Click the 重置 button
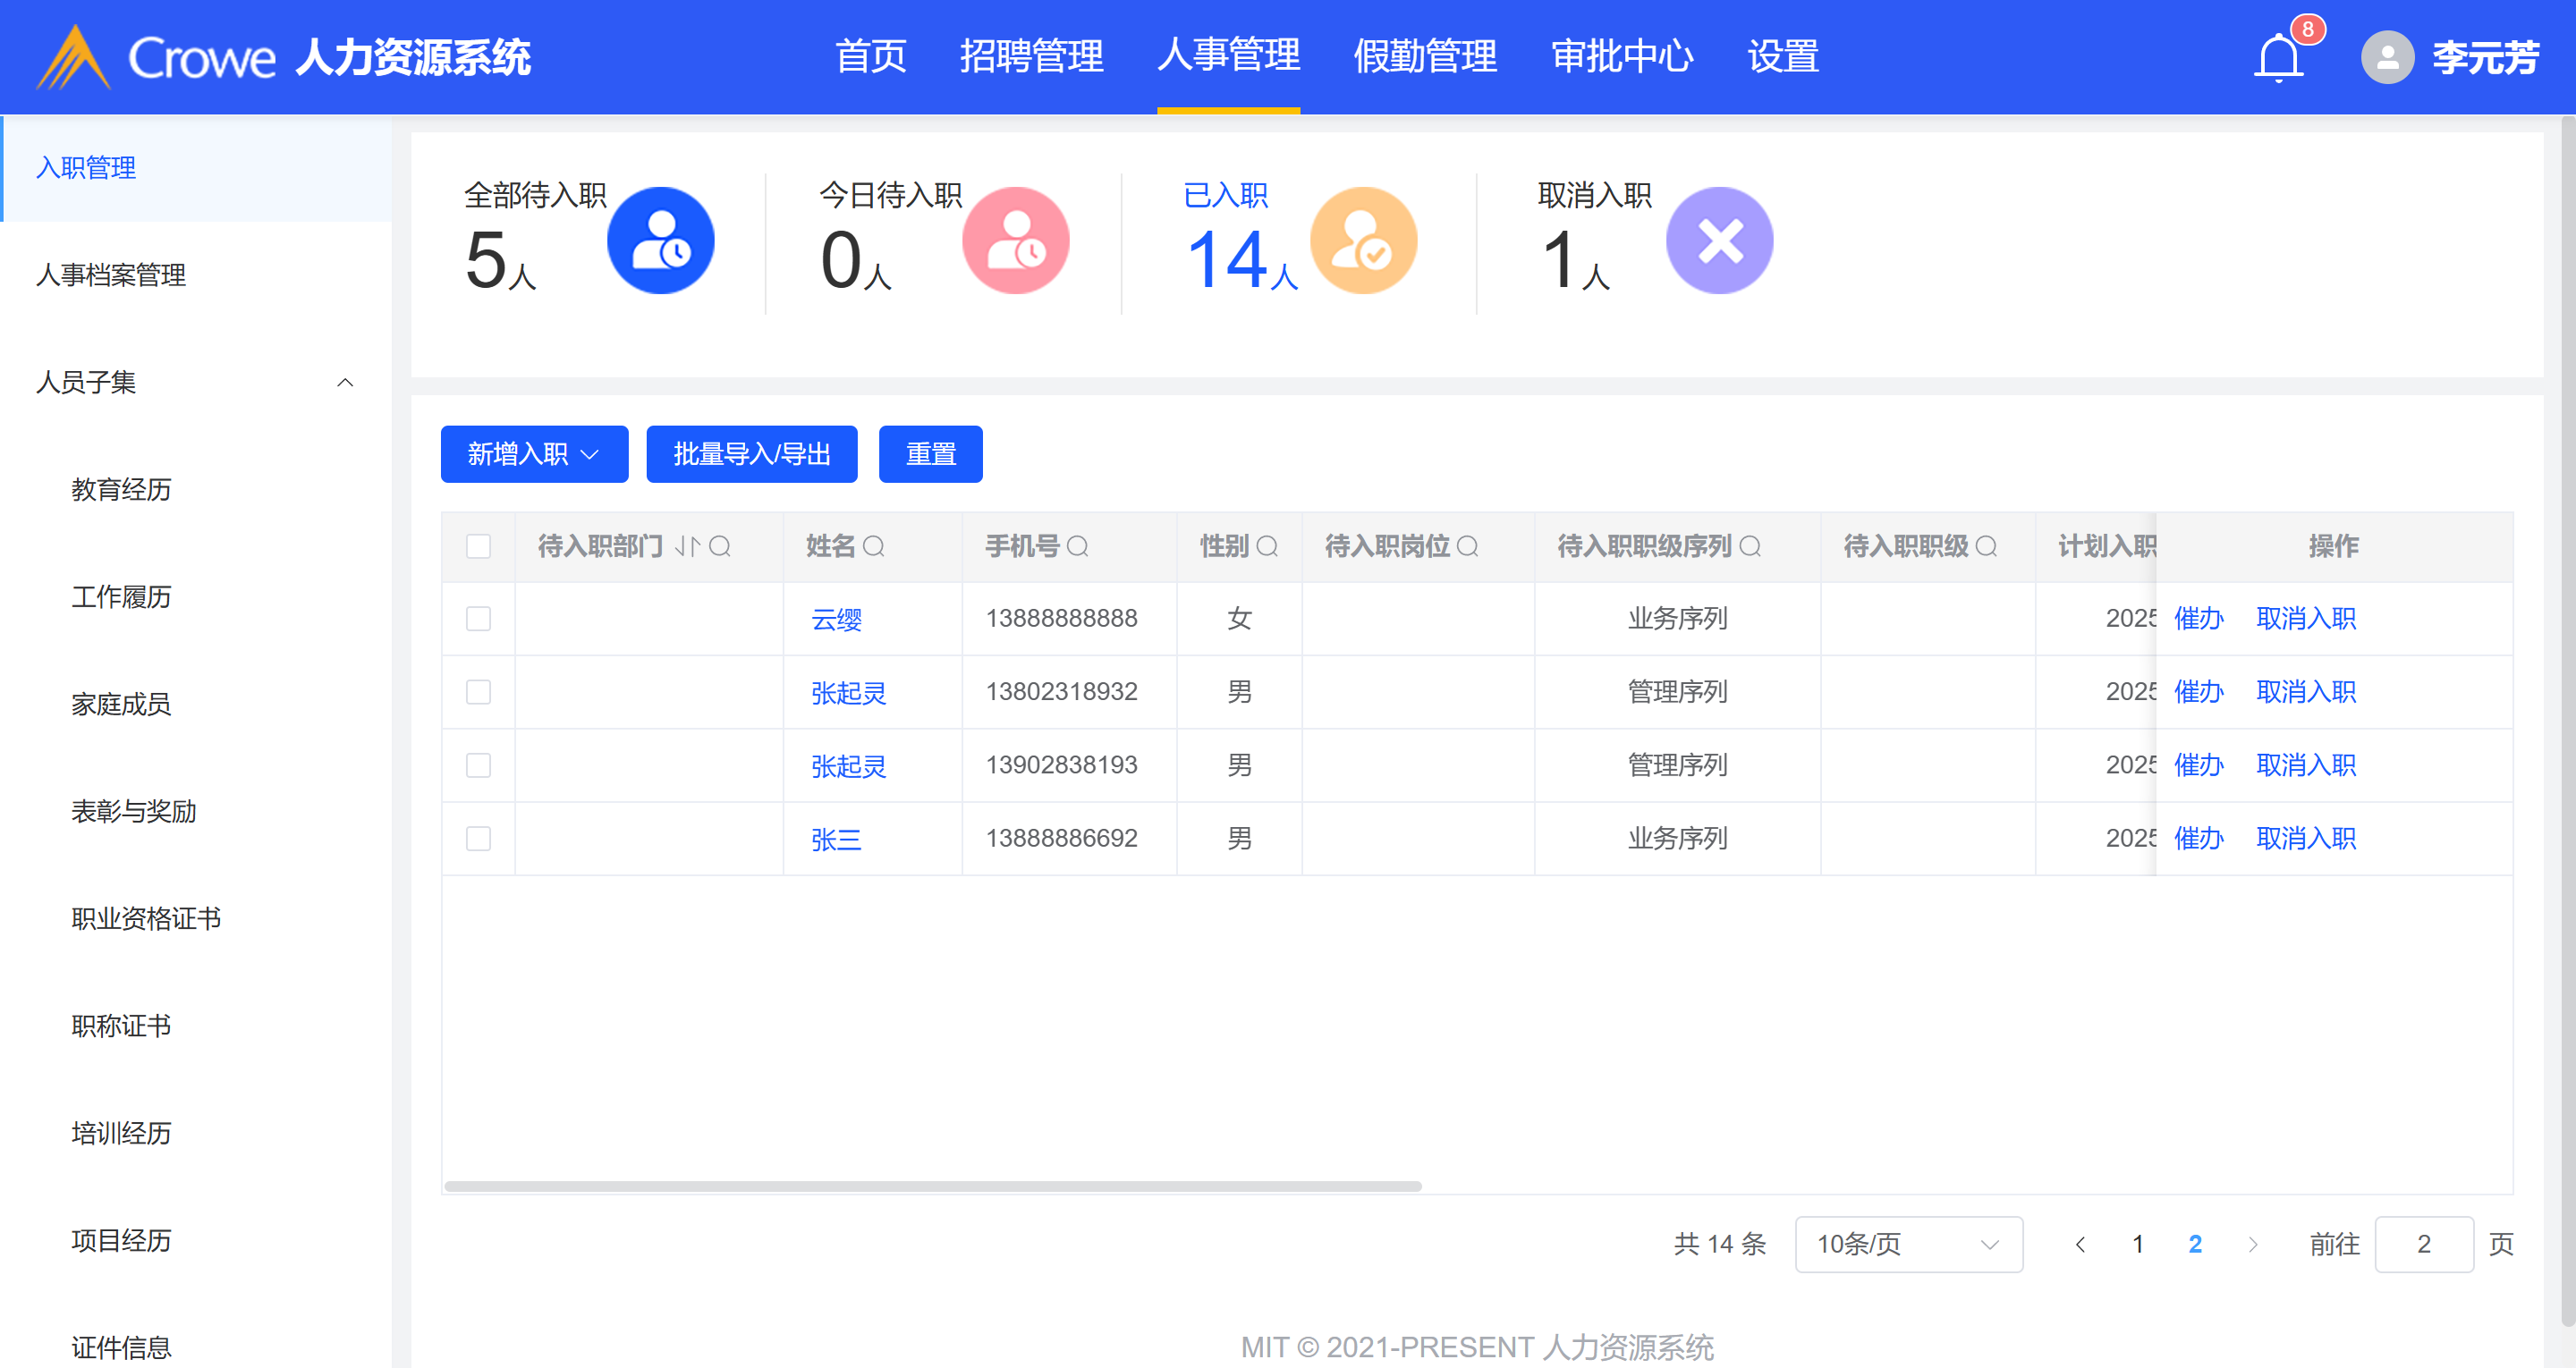2576x1368 pixels. (930, 454)
